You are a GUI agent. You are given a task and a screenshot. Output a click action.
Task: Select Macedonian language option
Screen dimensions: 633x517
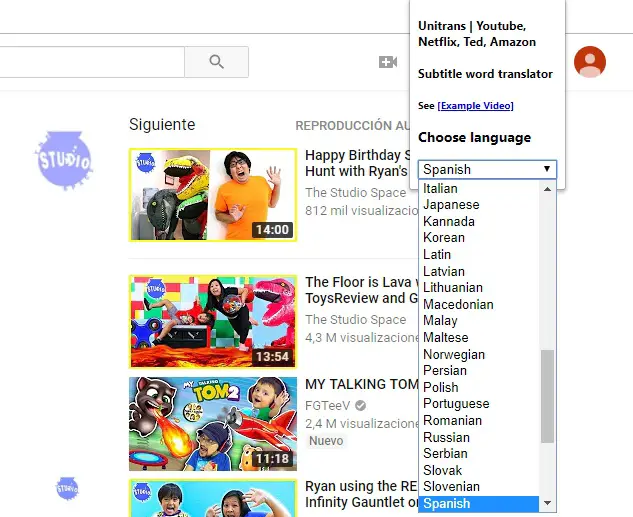tap(479, 305)
